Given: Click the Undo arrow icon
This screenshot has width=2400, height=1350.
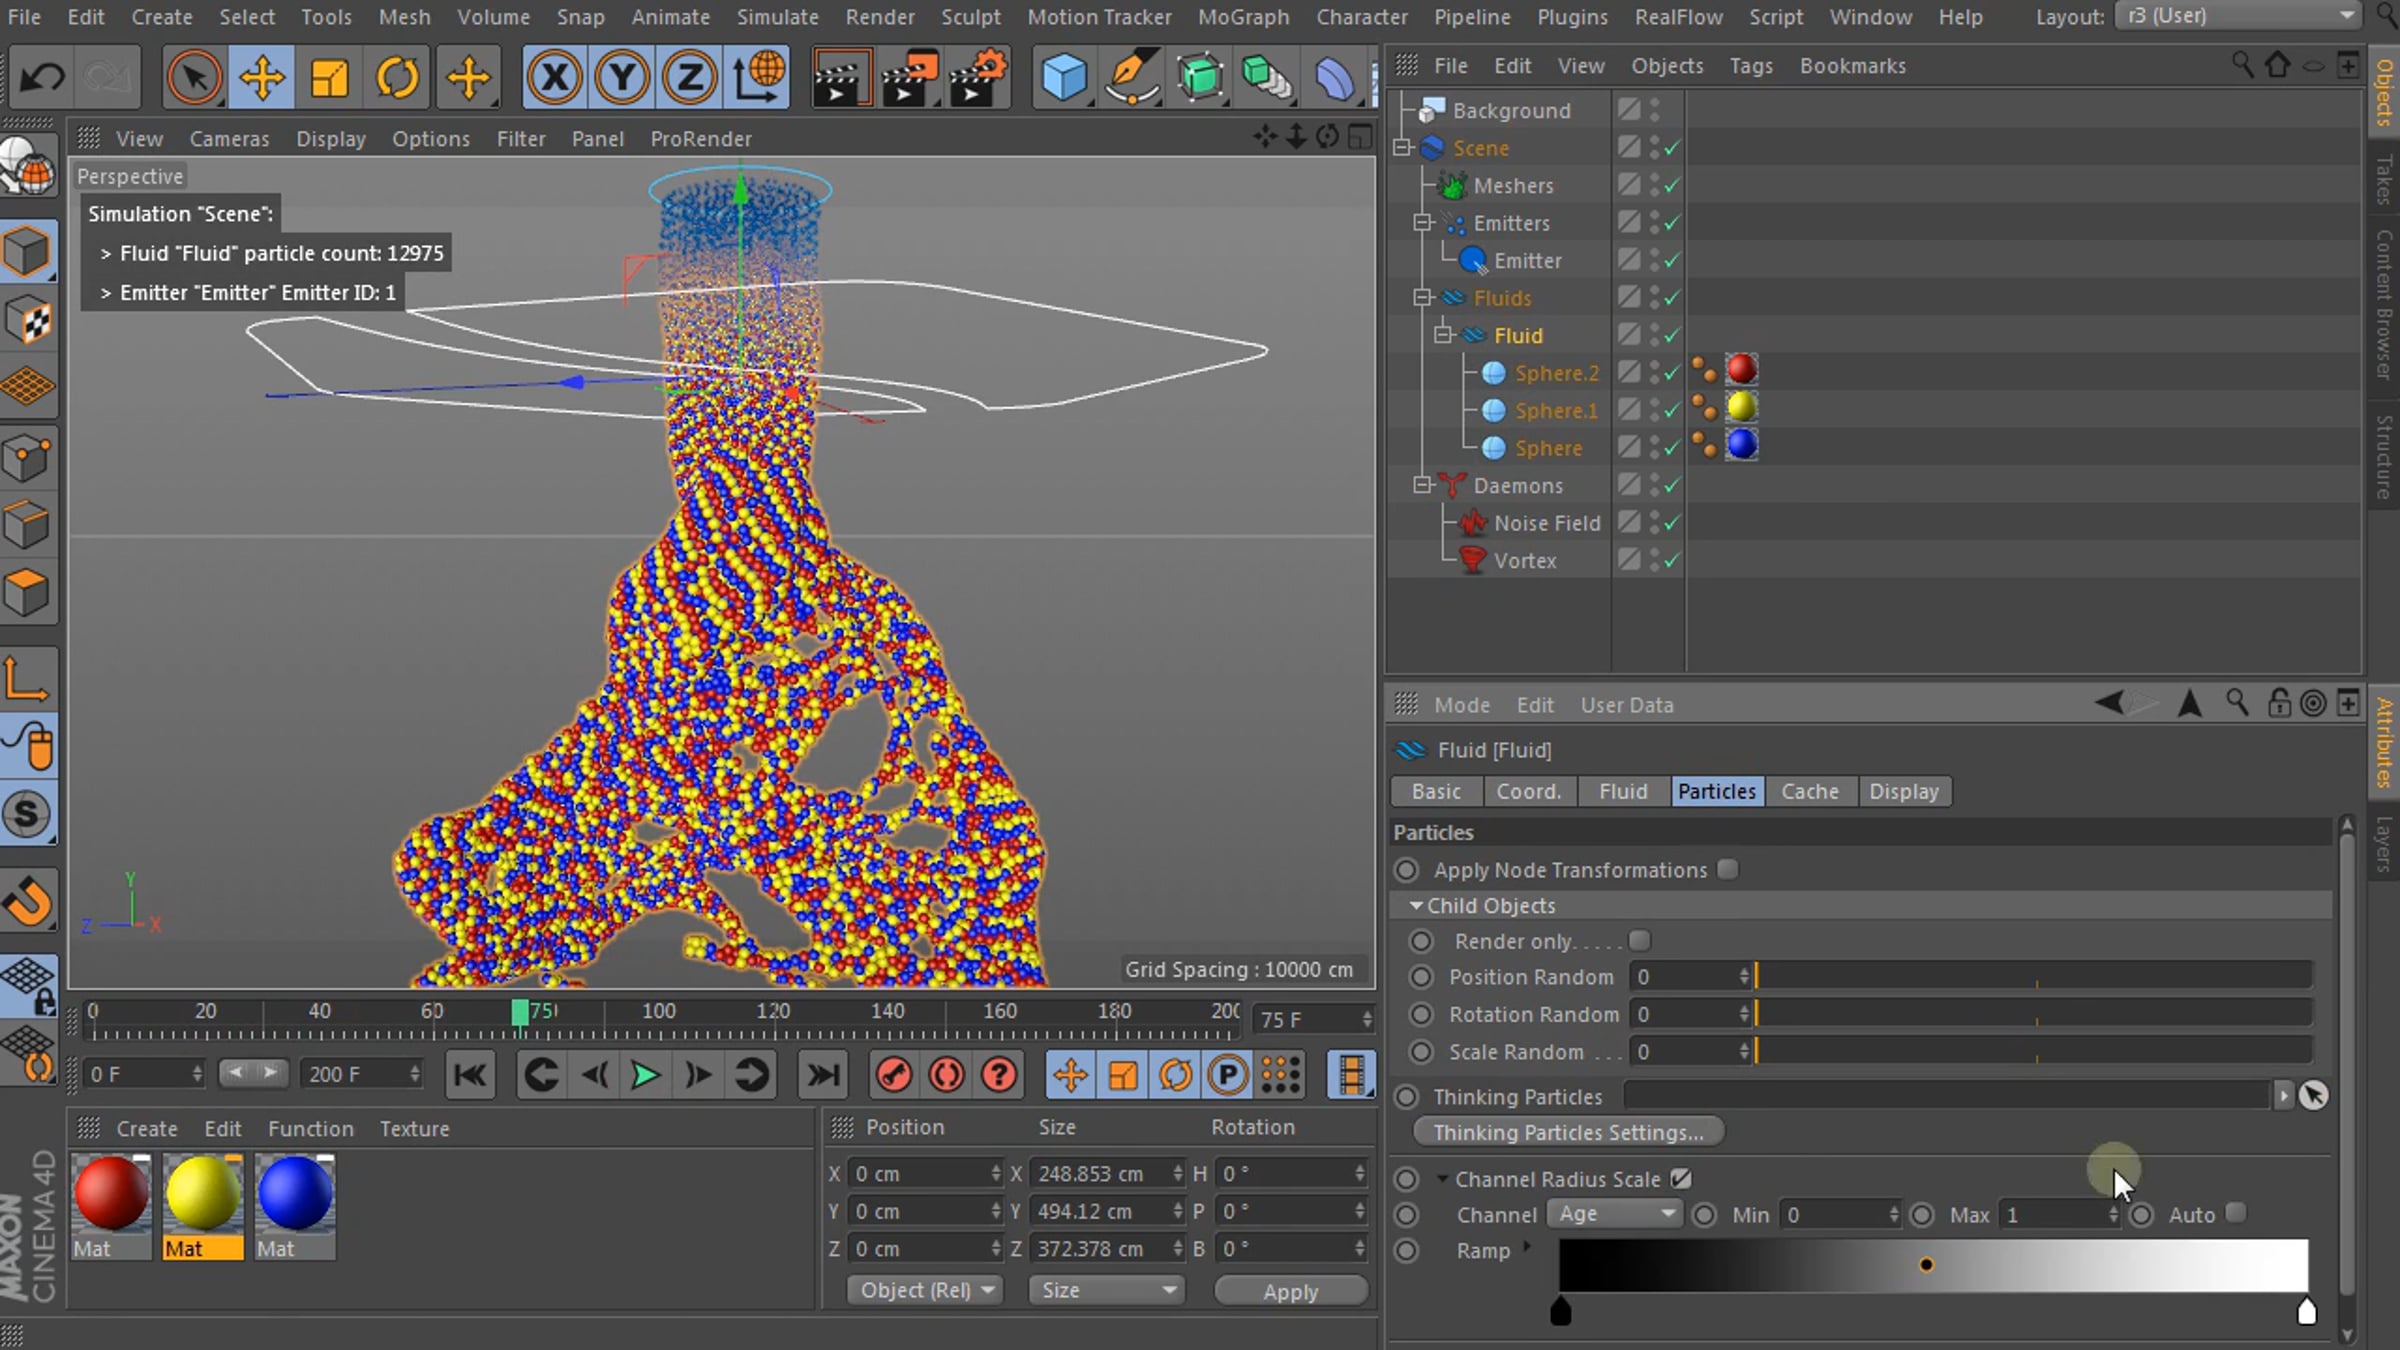Looking at the screenshot, I should pos(41,78).
